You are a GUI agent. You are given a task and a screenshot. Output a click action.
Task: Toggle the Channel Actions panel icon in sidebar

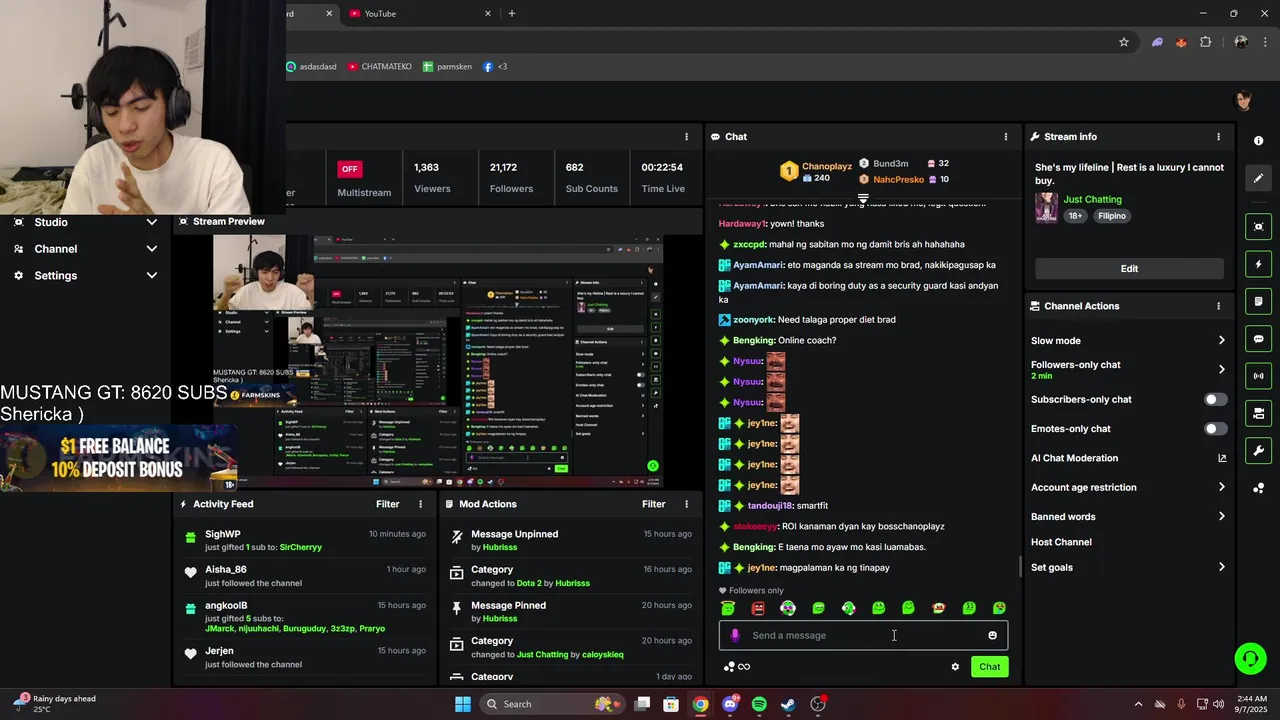coord(1258,413)
